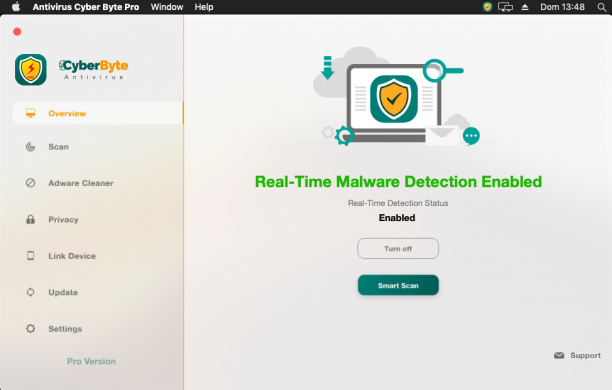Click the Support envelope icon
The image size is (612, 390).
[x=559, y=355]
